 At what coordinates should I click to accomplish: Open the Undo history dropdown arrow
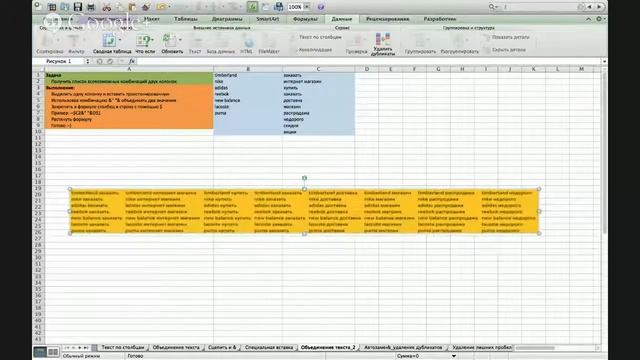(169, 7)
